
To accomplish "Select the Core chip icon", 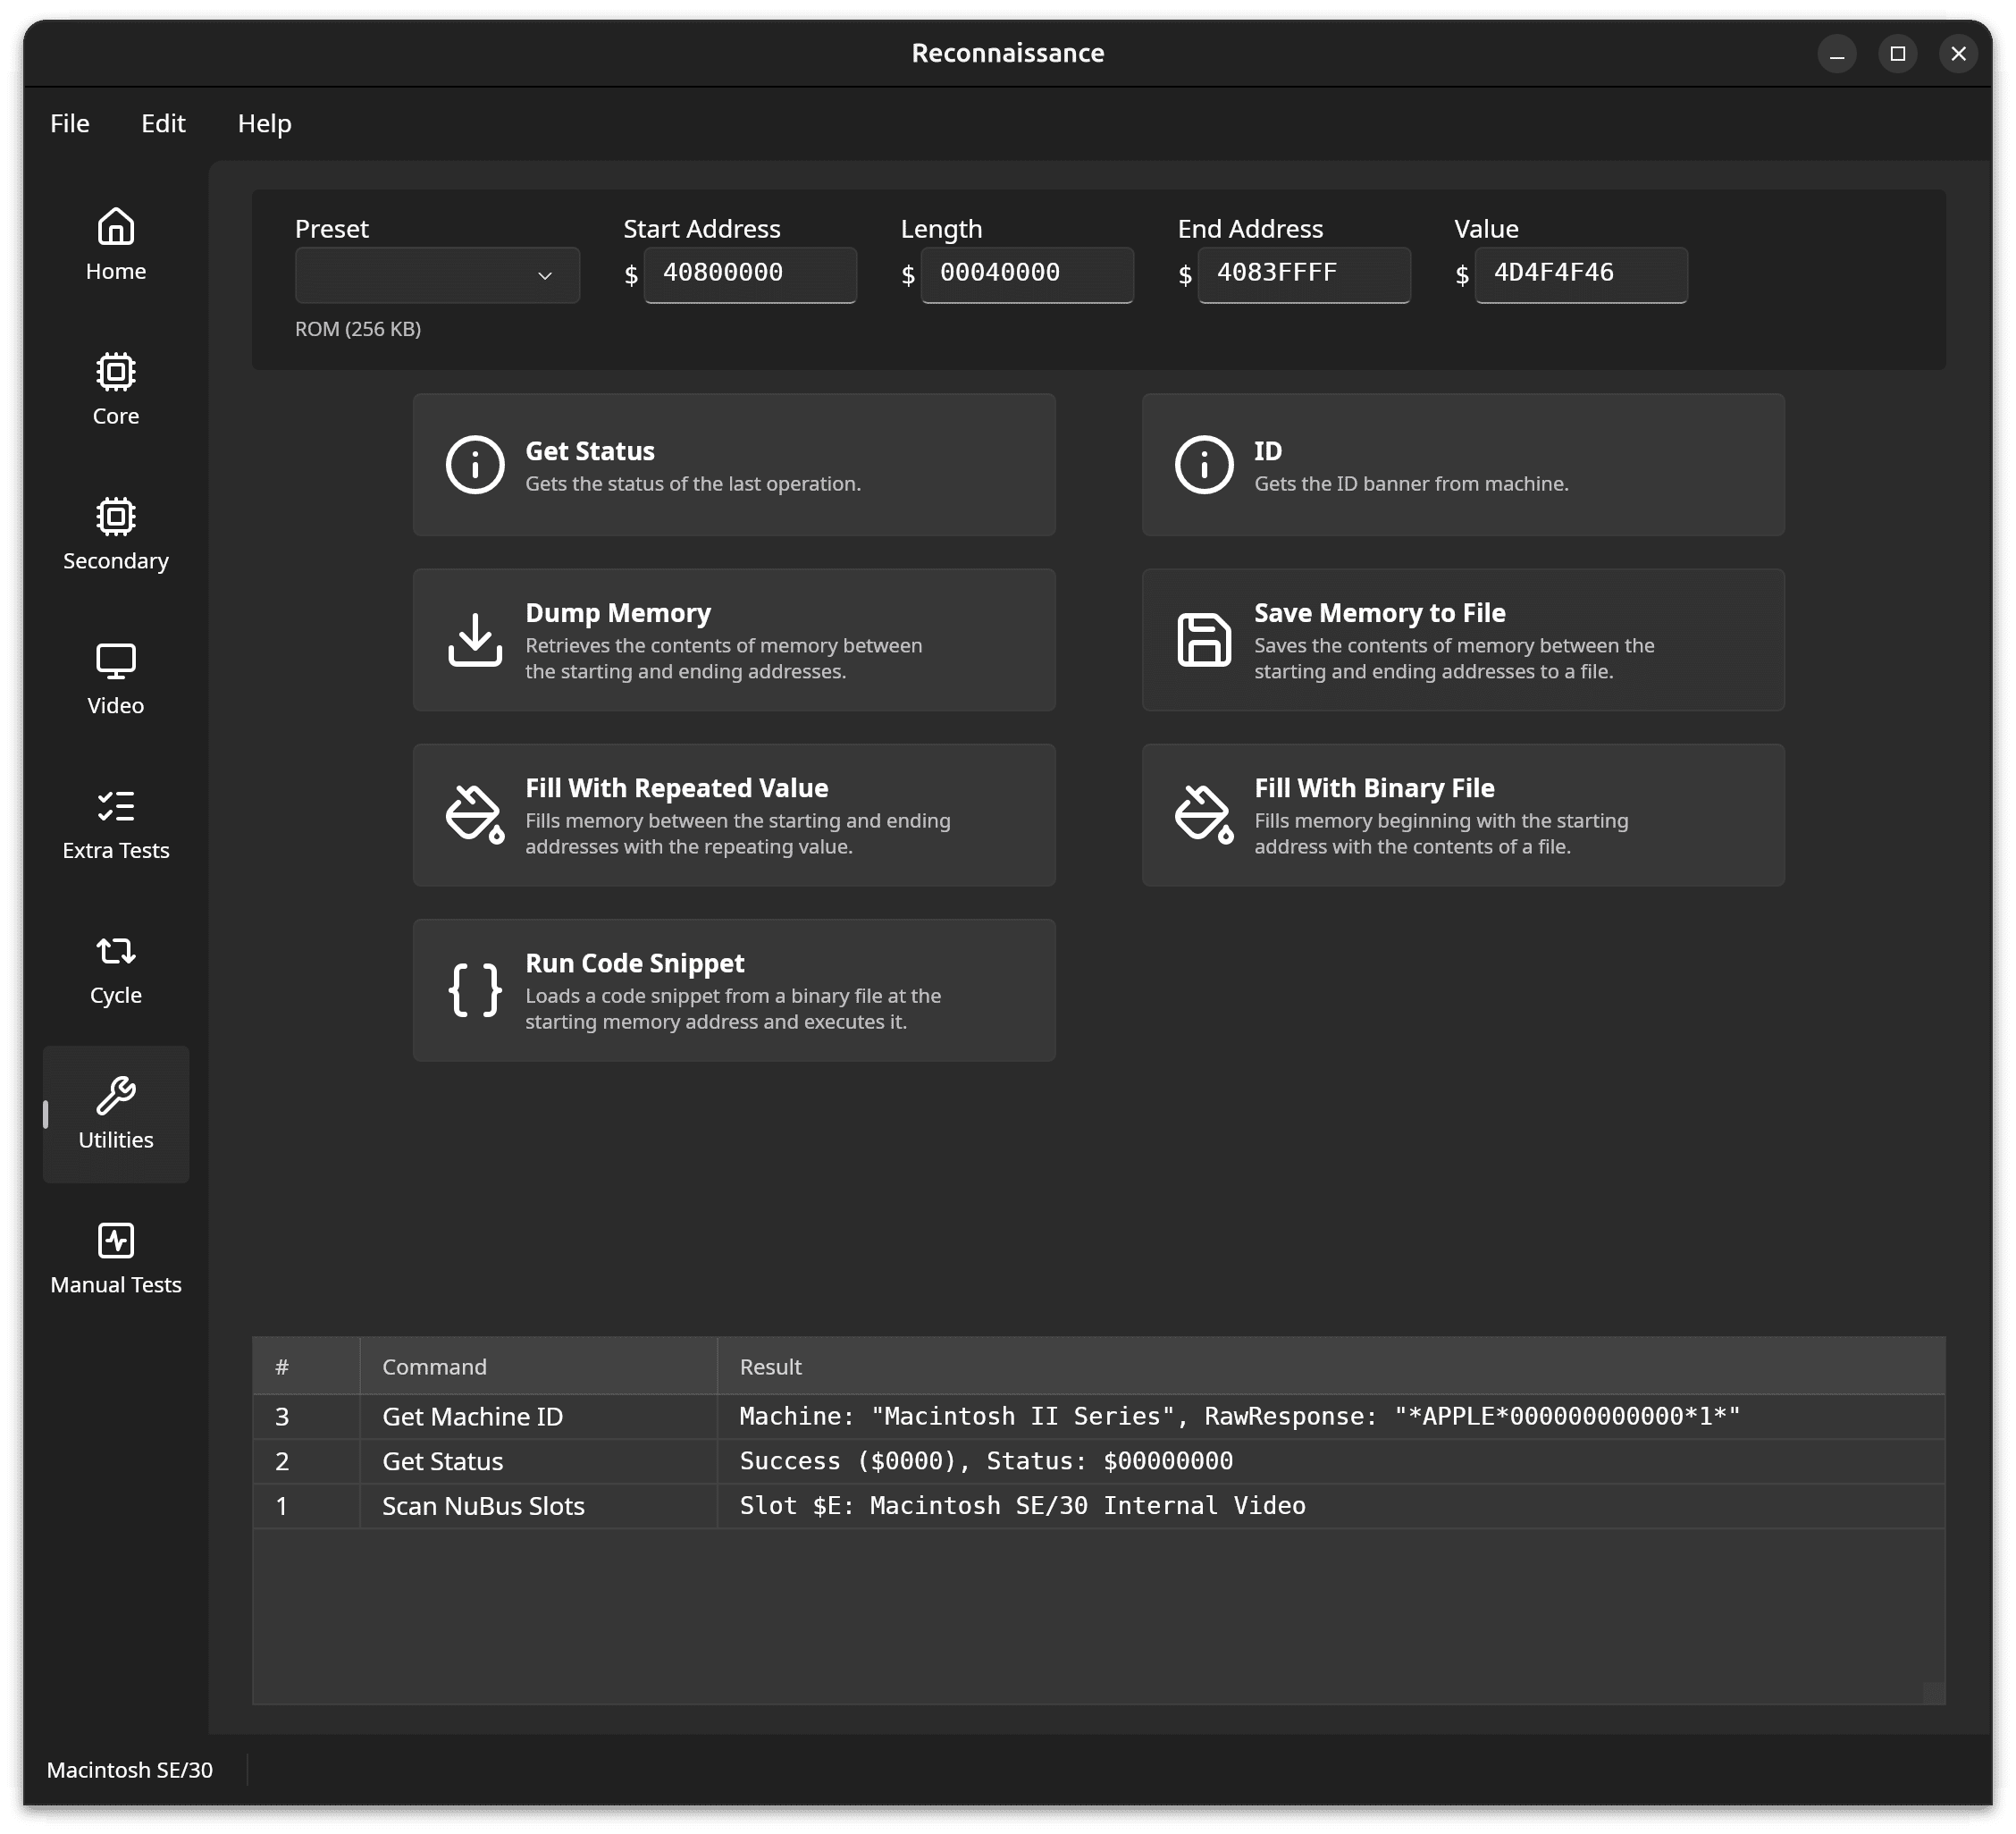I will [116, 372].
